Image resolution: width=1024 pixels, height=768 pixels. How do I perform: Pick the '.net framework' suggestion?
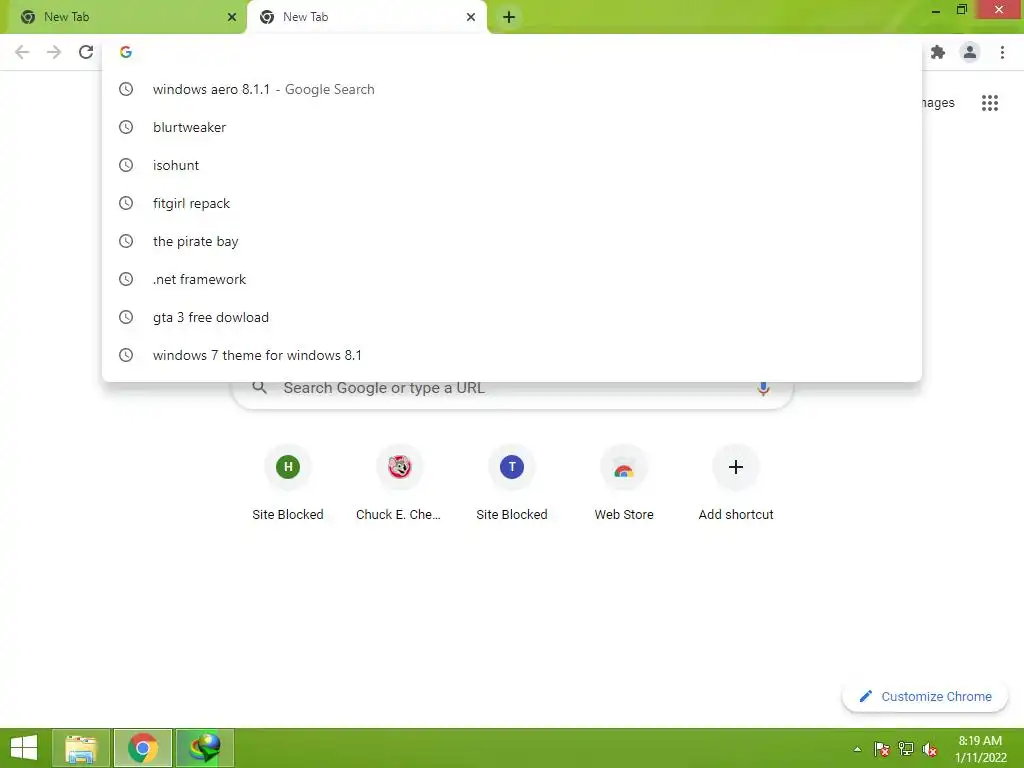coord(512,279)
